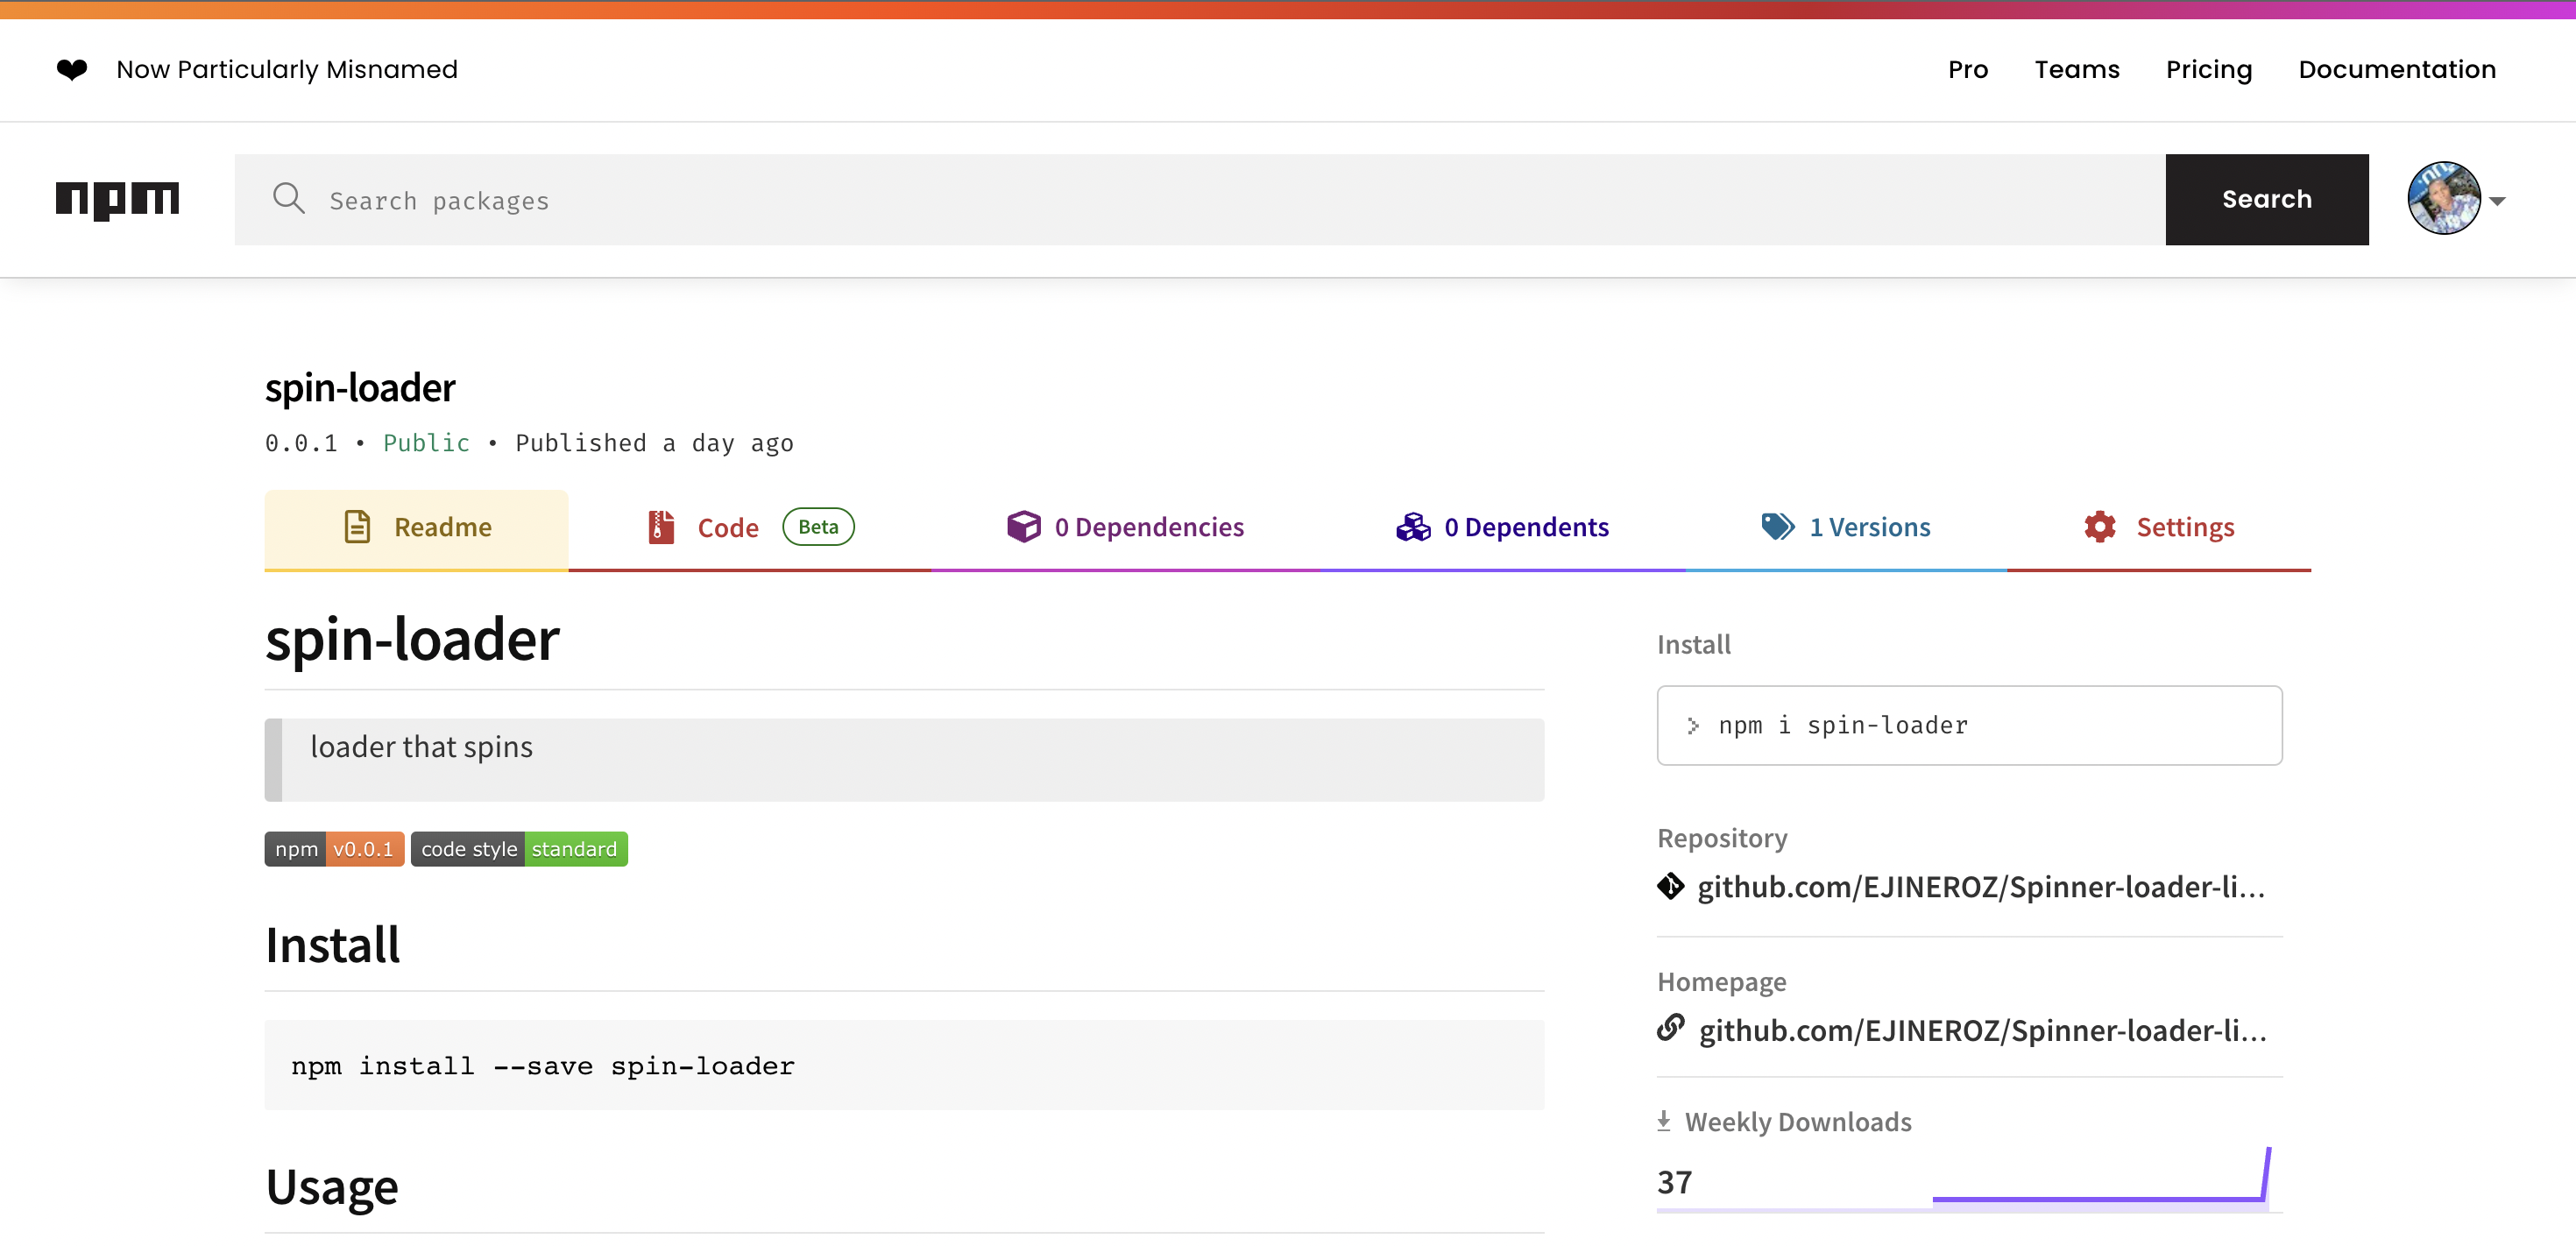Click the git repository diamond icon
2576x1246 pixels.
pyautogui.click(x=1670, y=886)
